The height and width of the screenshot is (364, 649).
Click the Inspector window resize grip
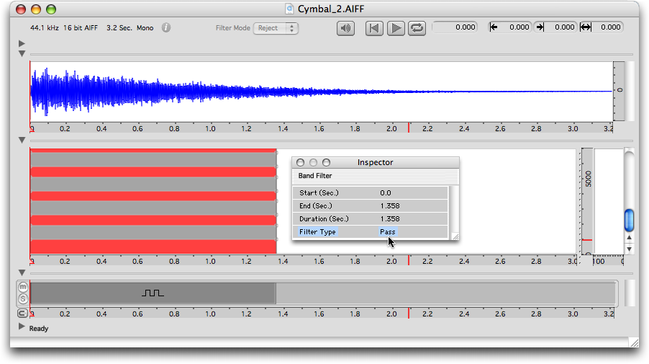tap(455, 236)
